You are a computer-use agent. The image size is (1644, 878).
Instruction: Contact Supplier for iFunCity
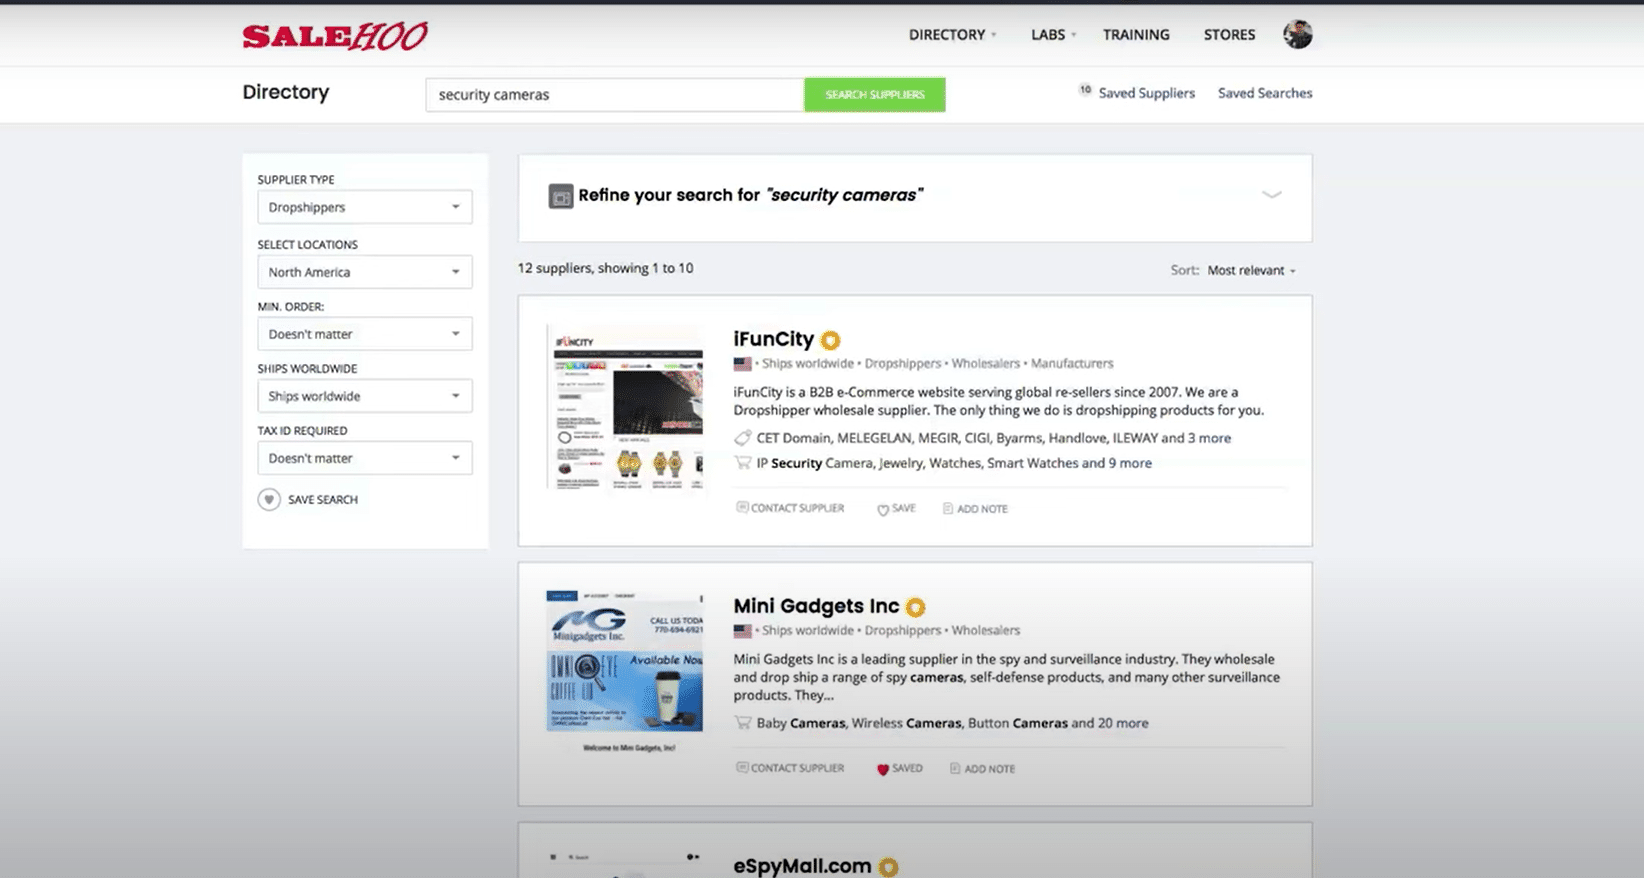(790, 508)
